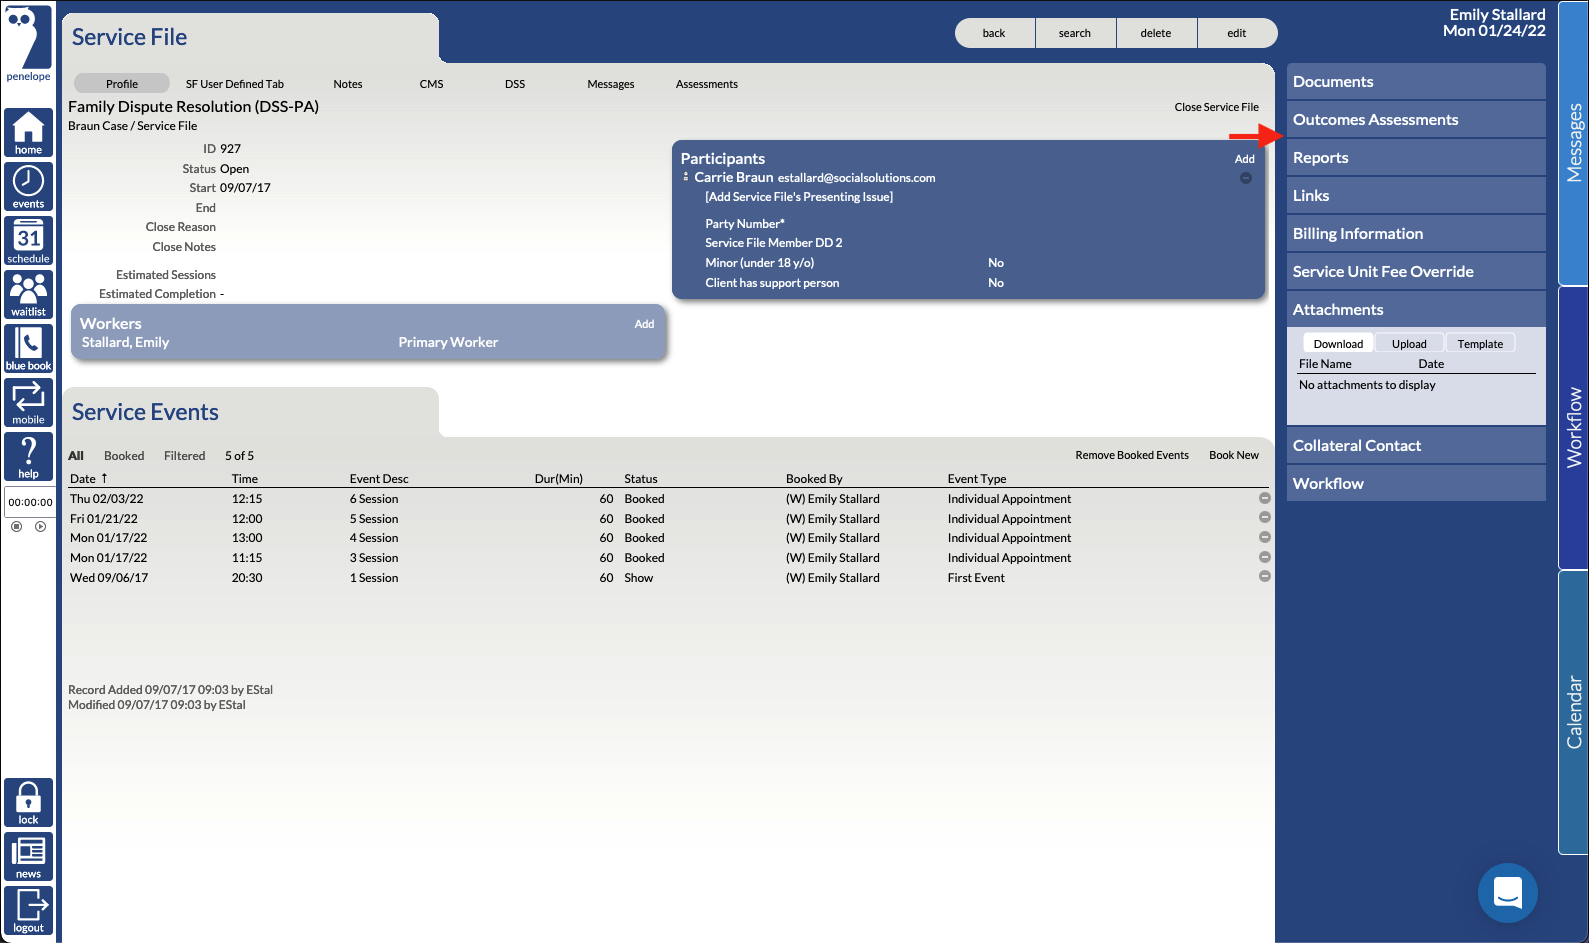Click the edit button
The width and height of the screenshot is (1589, 943).
click(1237, 33)
